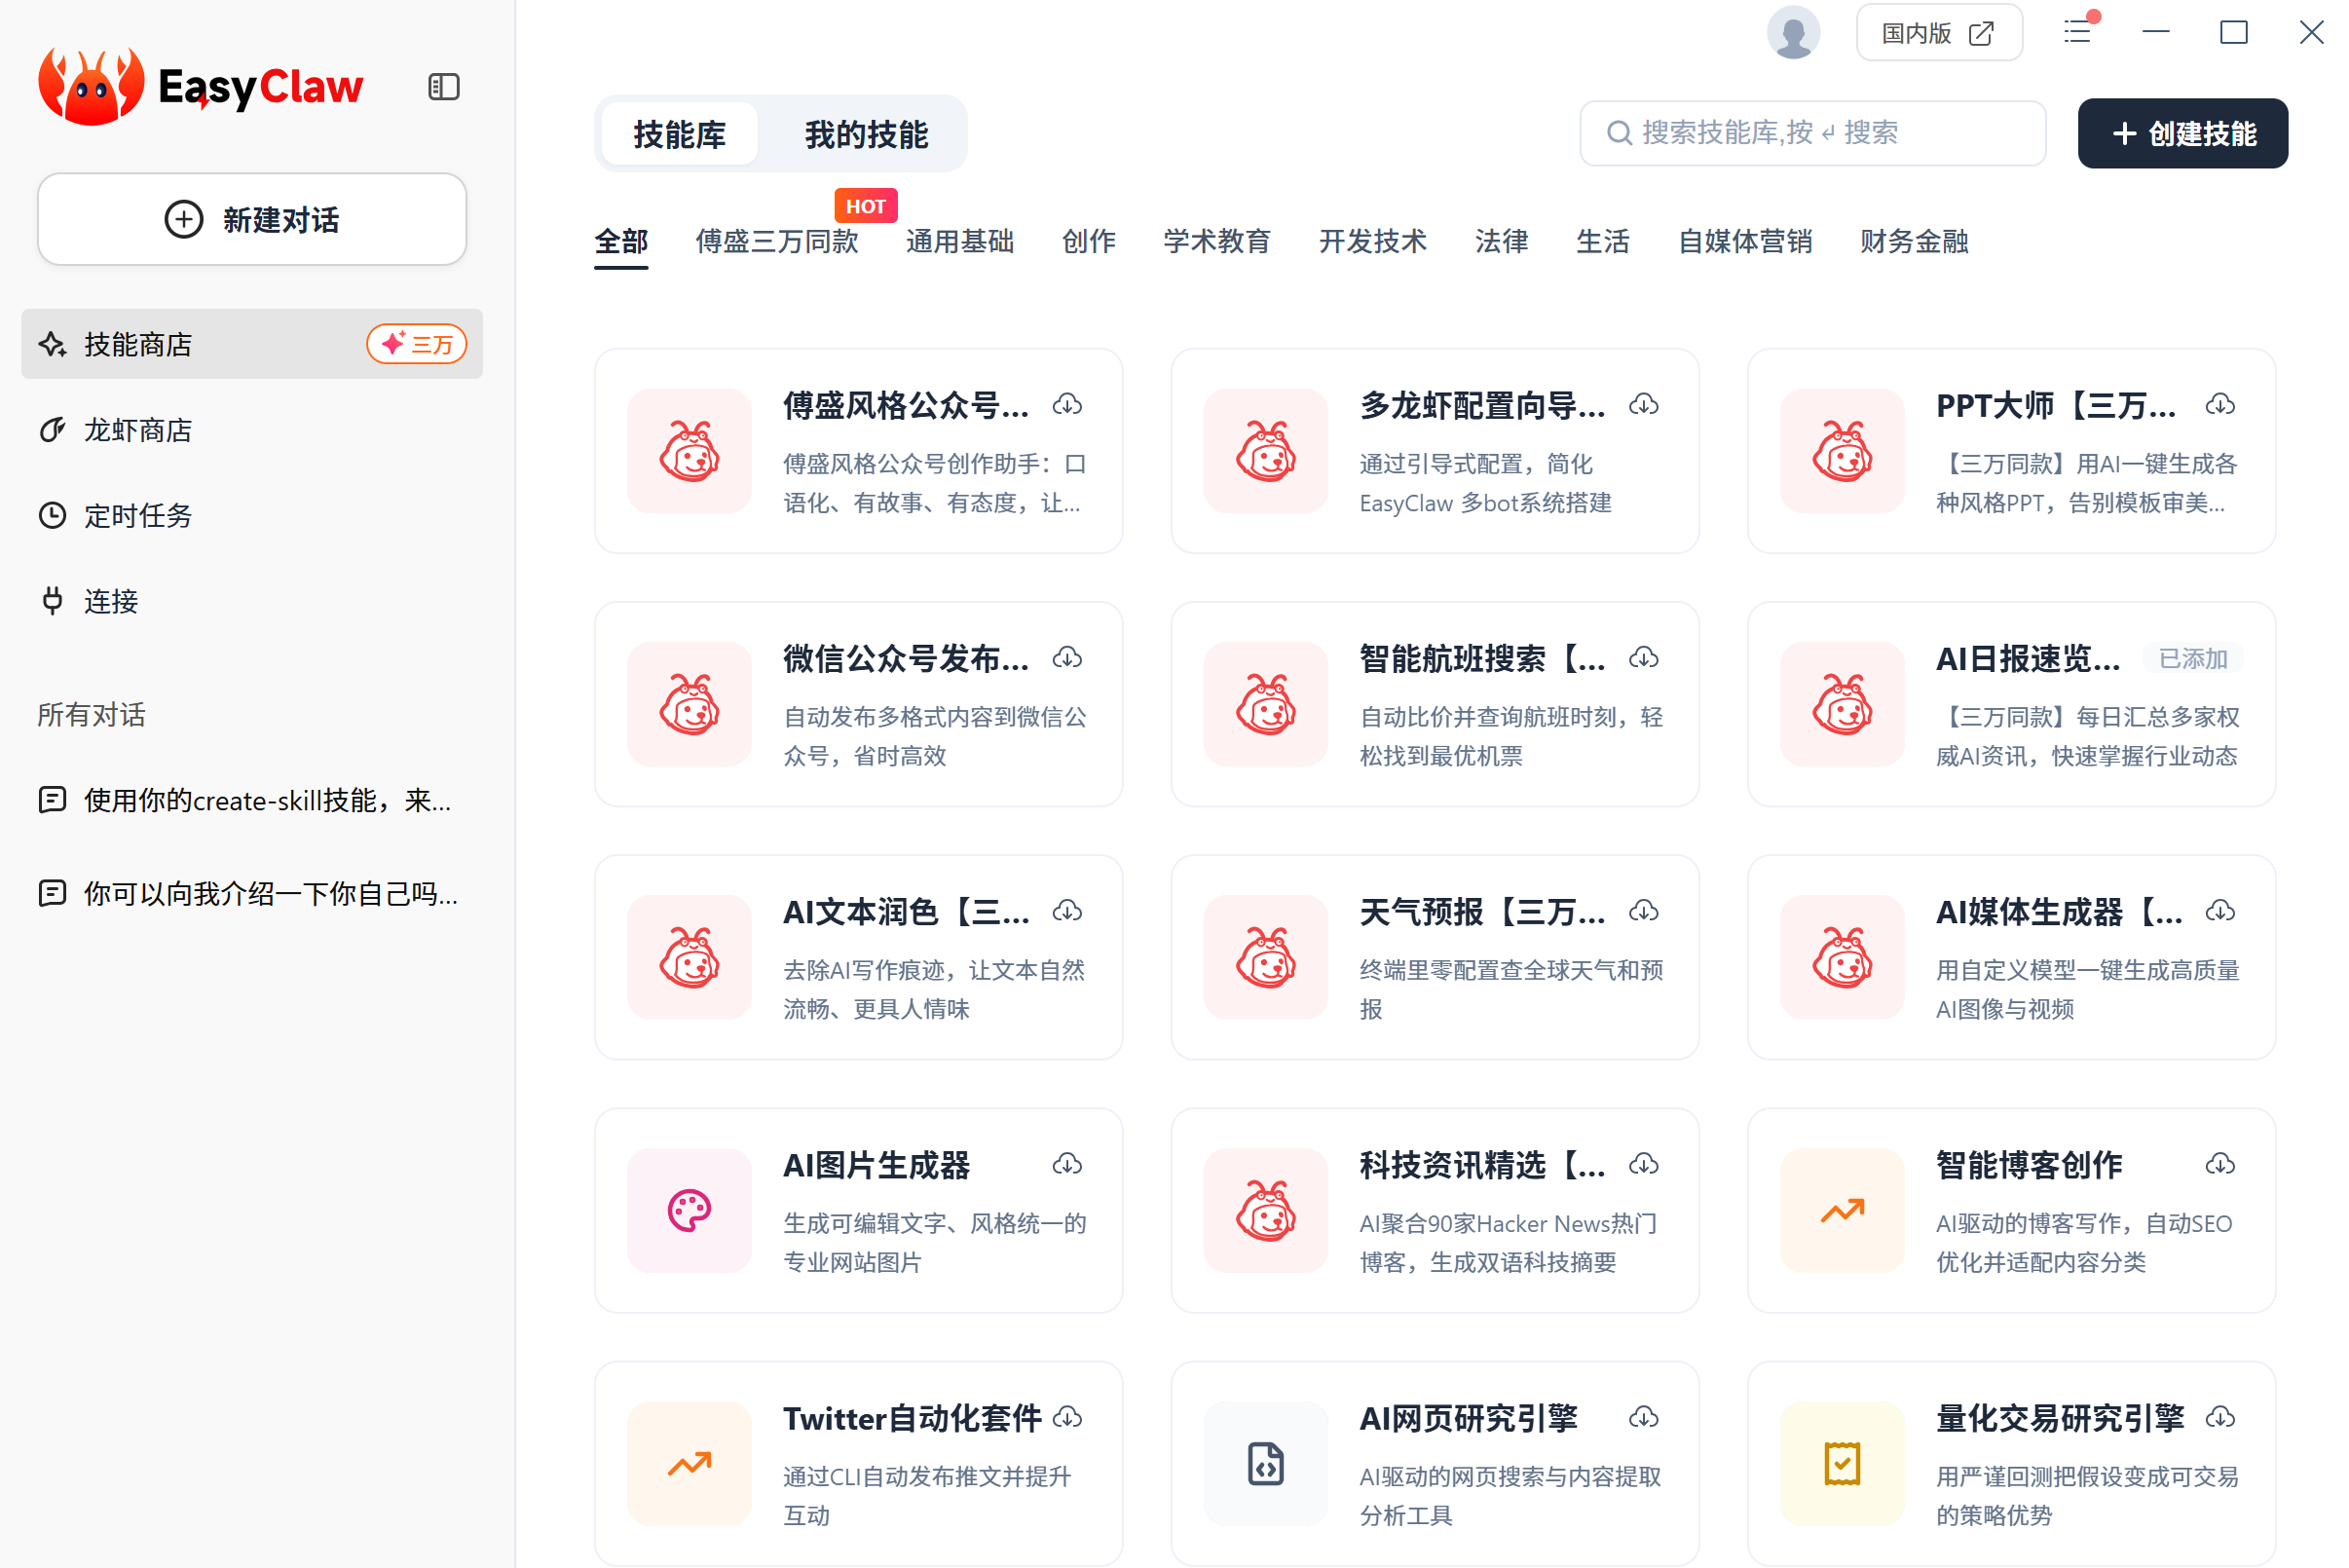Screen dimensions: 2349x1568
Task: Select the 傅盛三万同款 category tab
Action: (x=777, y=241)
